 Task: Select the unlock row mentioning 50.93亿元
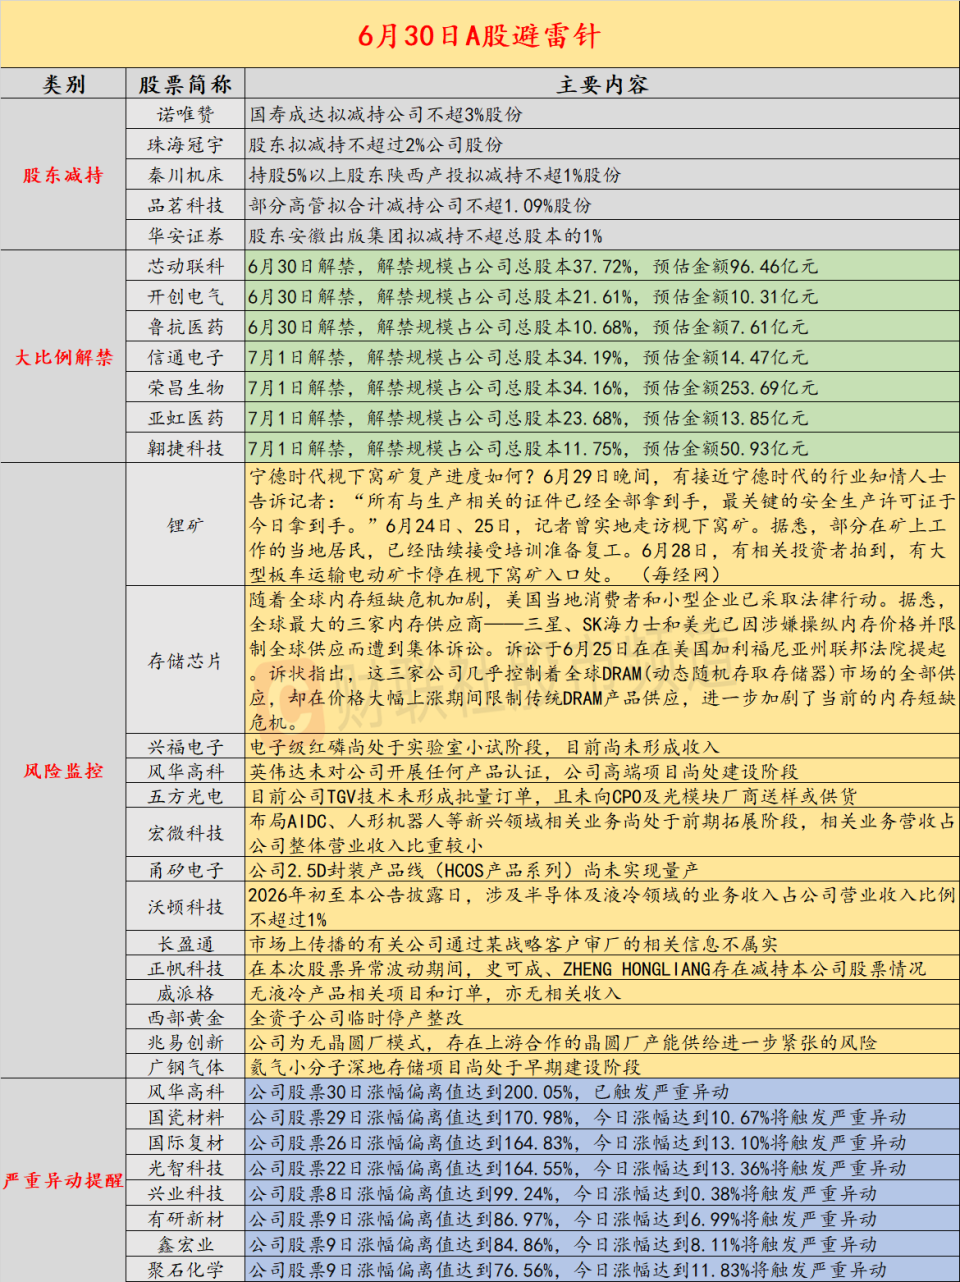tap(602, 448)
